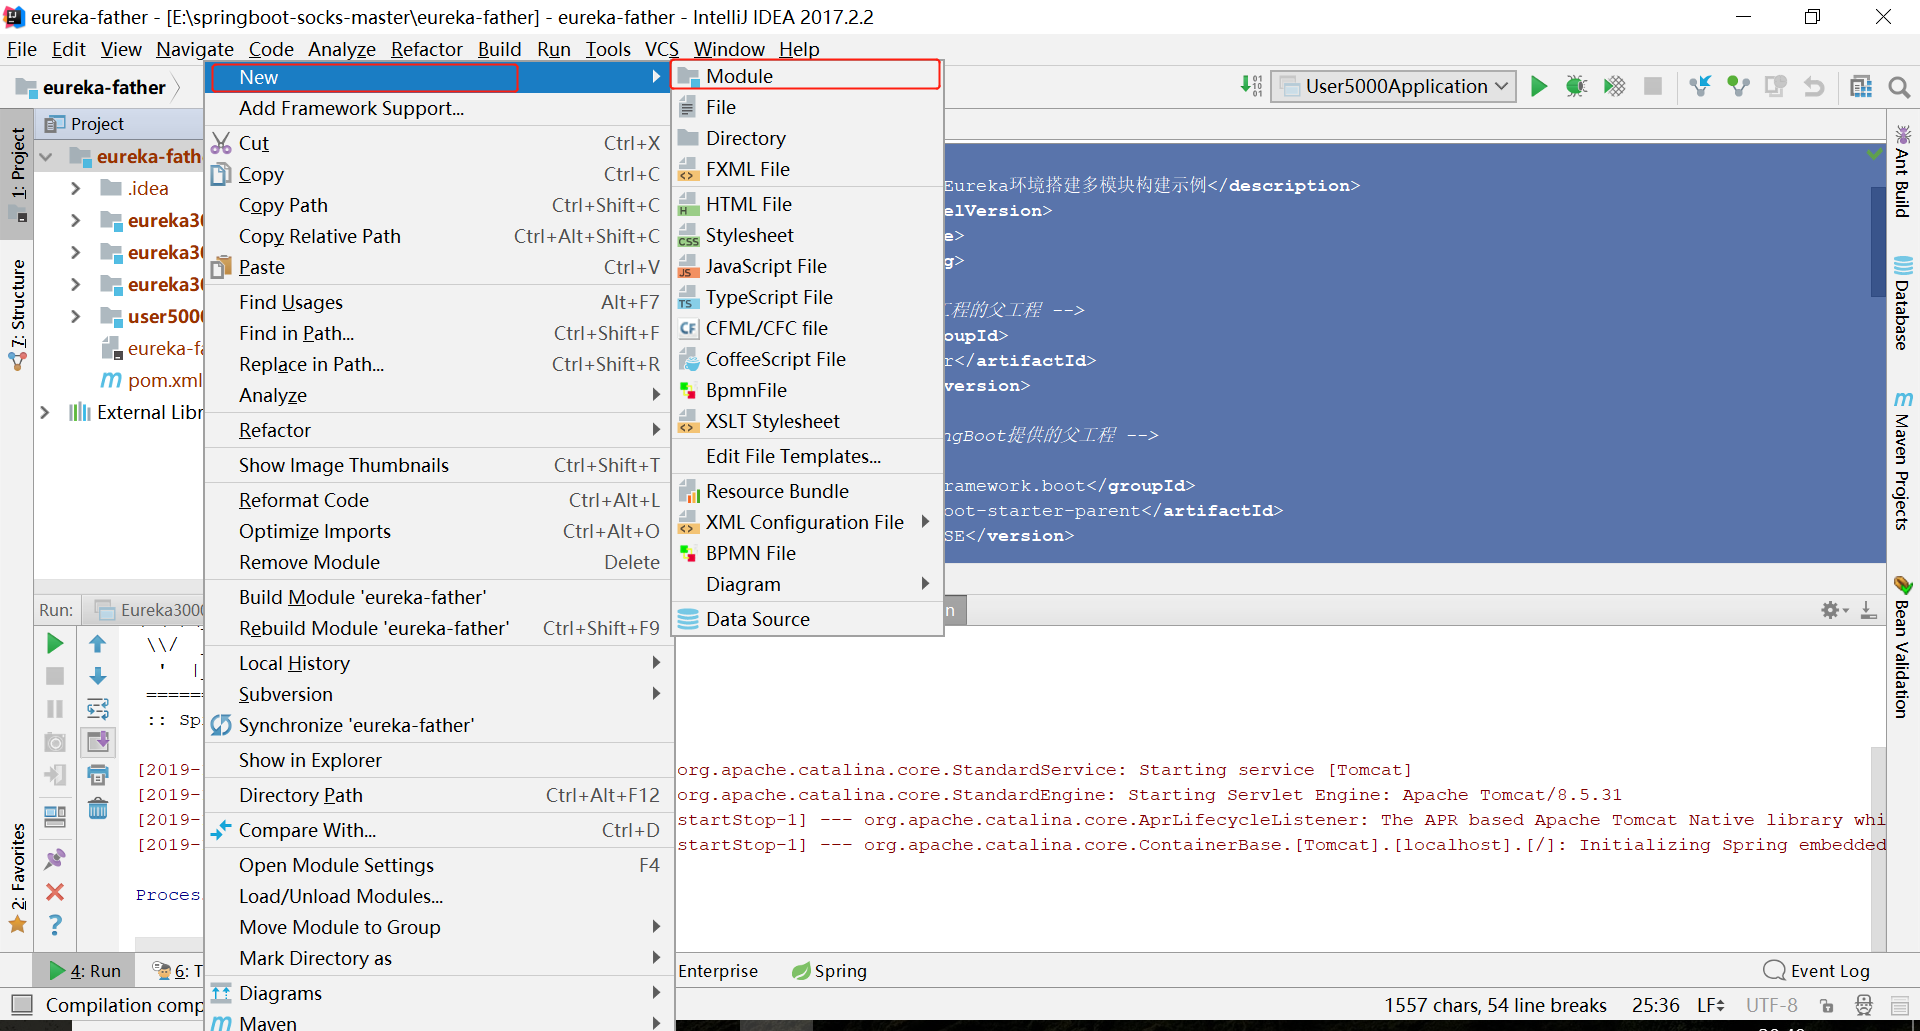The image size is (1920, 1031).
Task: Pin the Run tab icon
Action: tap(55, 858)
